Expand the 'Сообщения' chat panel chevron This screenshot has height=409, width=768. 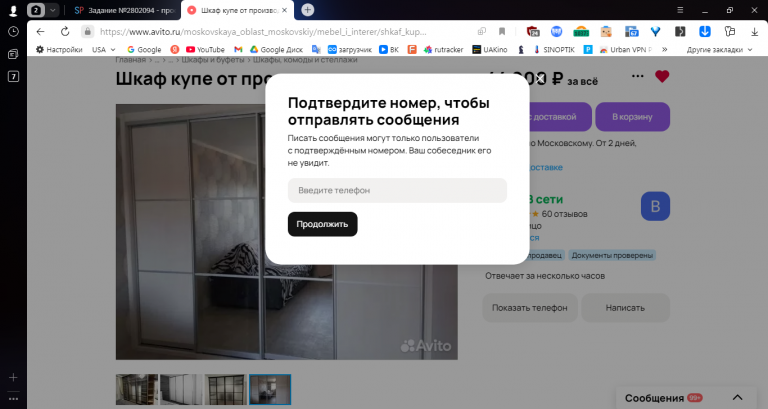tap(738, 398)
